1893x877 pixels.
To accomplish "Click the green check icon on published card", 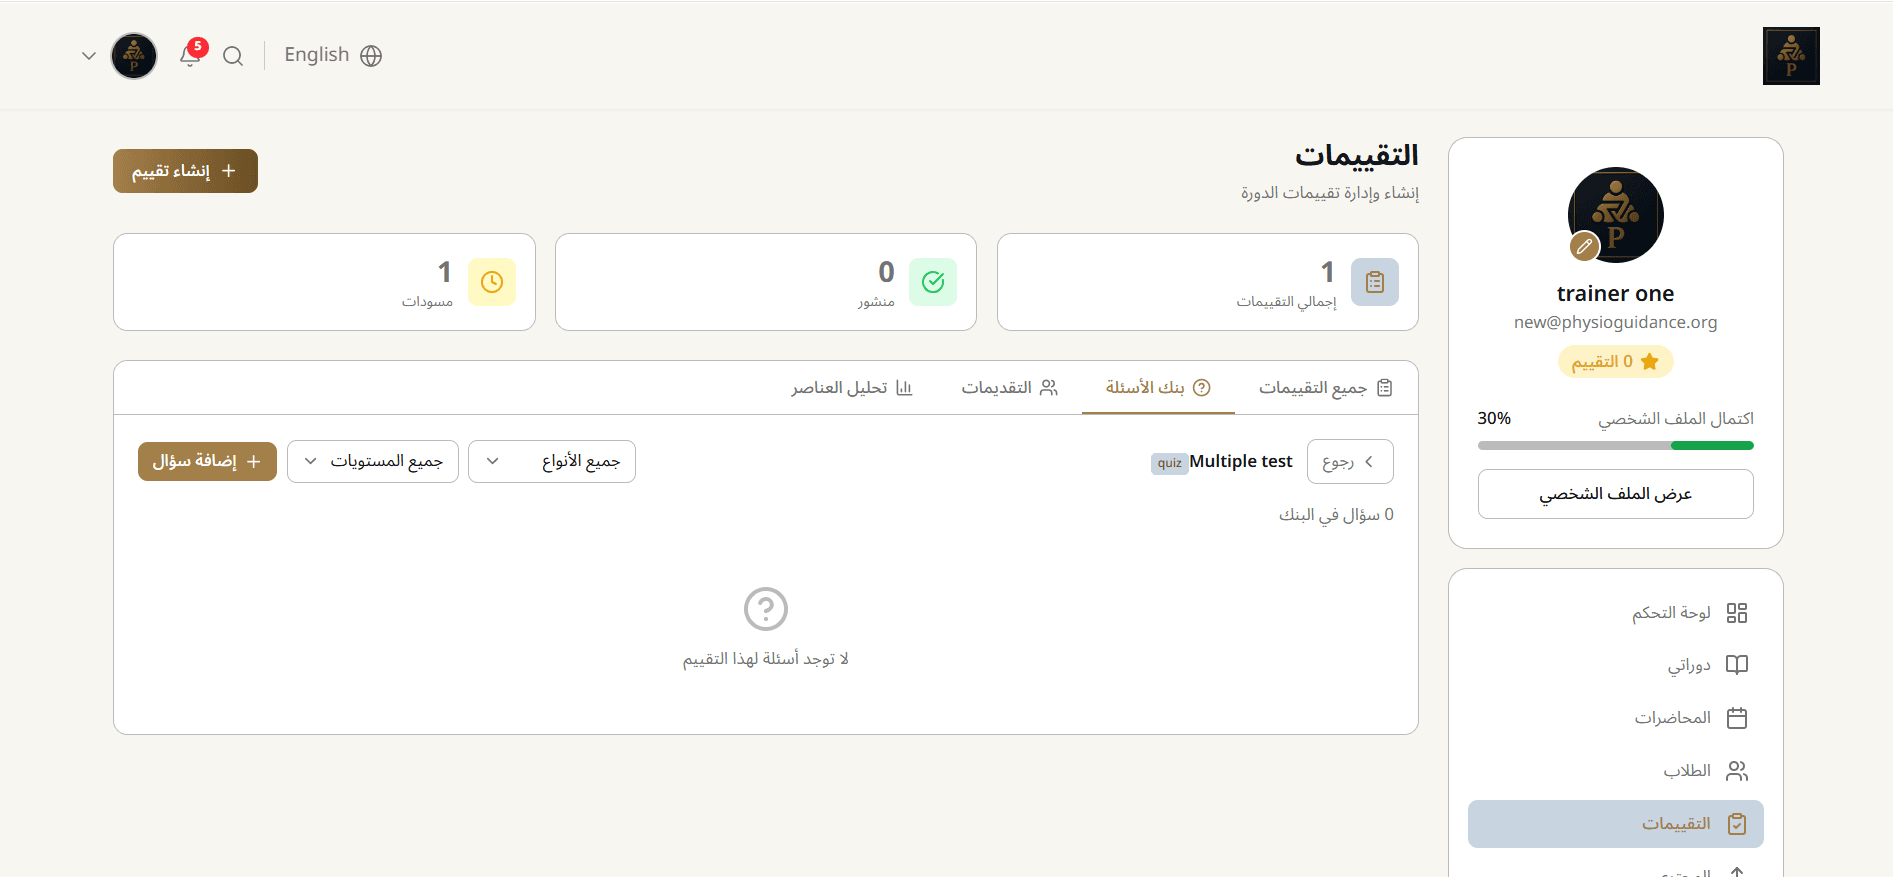I will 933,282.
